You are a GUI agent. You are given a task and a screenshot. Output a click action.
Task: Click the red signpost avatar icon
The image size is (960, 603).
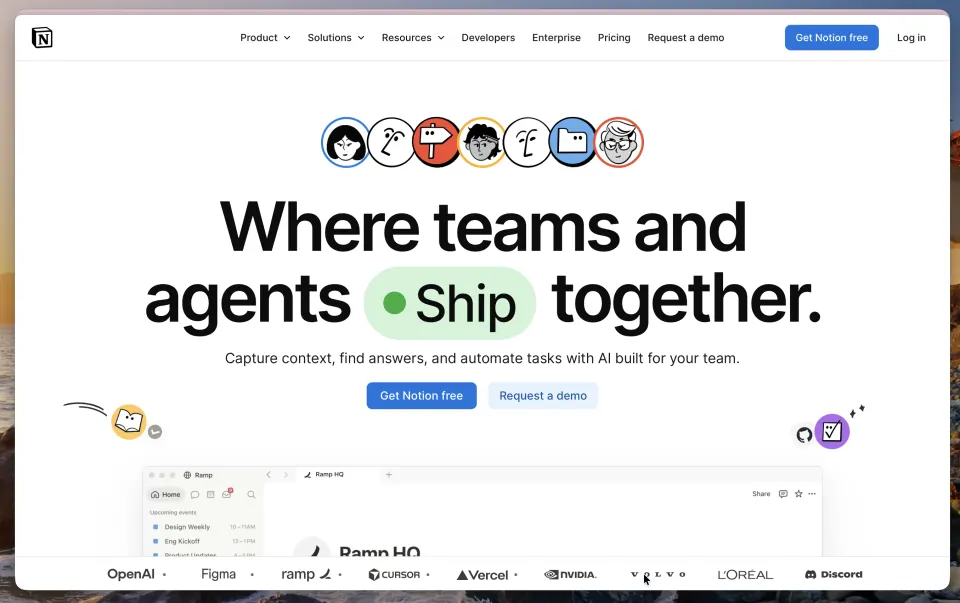[436, 143]
